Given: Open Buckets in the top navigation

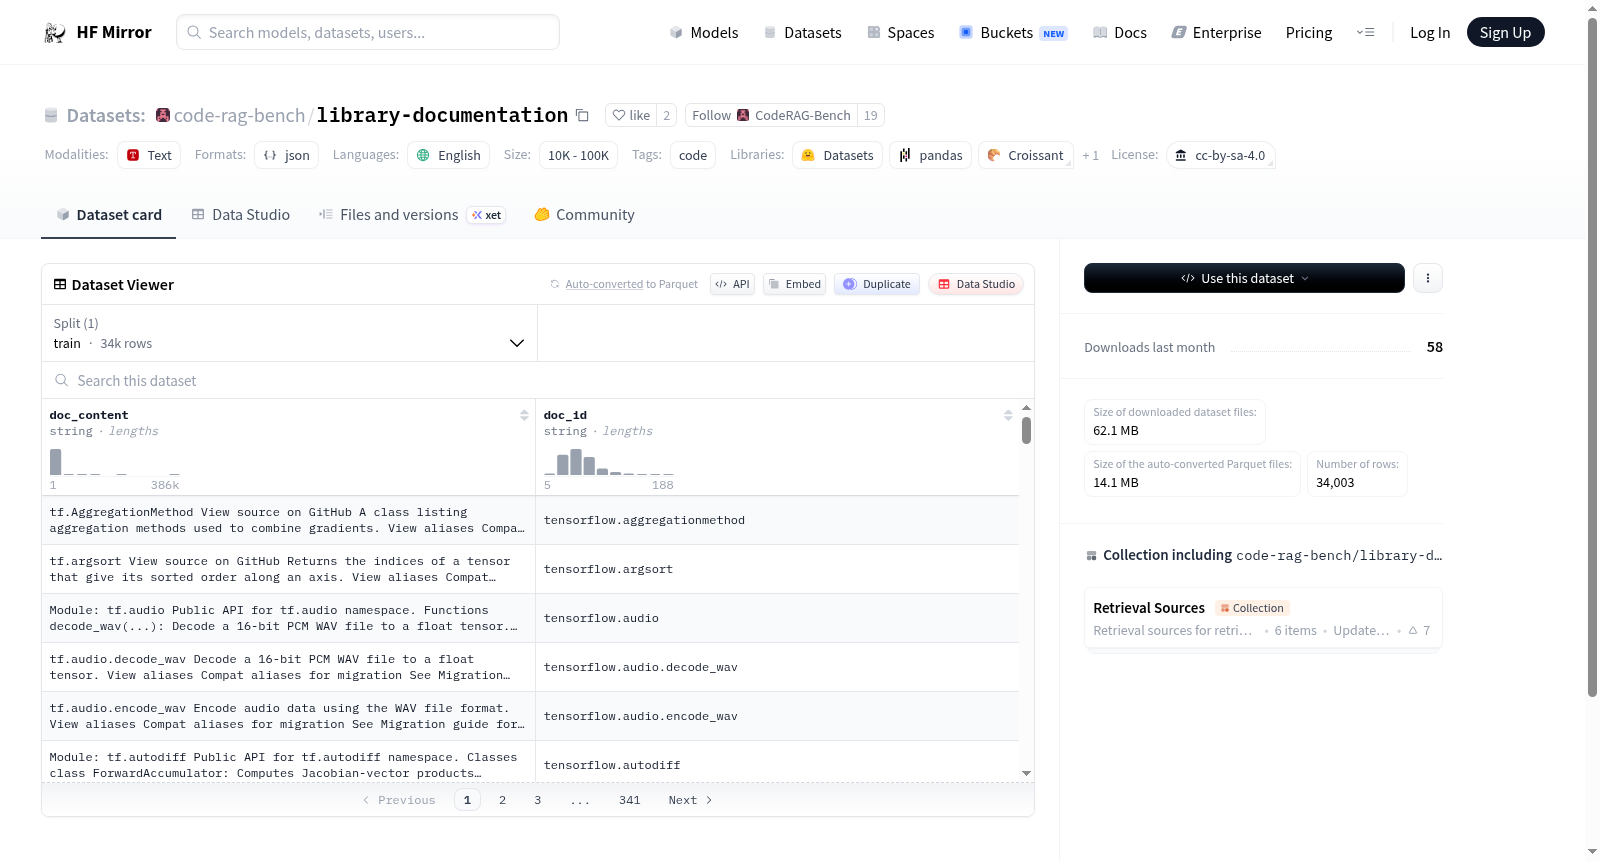Looking at the screenshot, I should click(1013, 33).
